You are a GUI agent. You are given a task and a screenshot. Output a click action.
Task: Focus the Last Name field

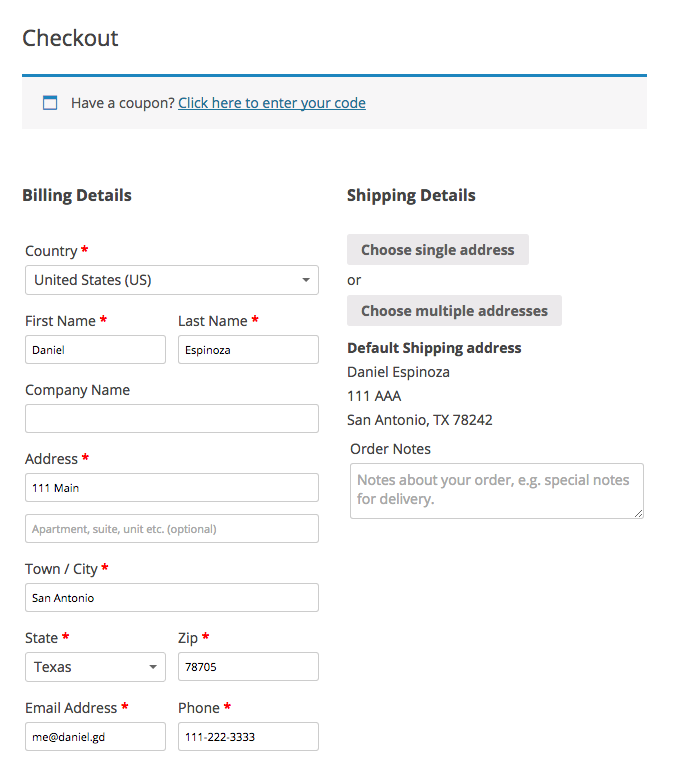248,350
